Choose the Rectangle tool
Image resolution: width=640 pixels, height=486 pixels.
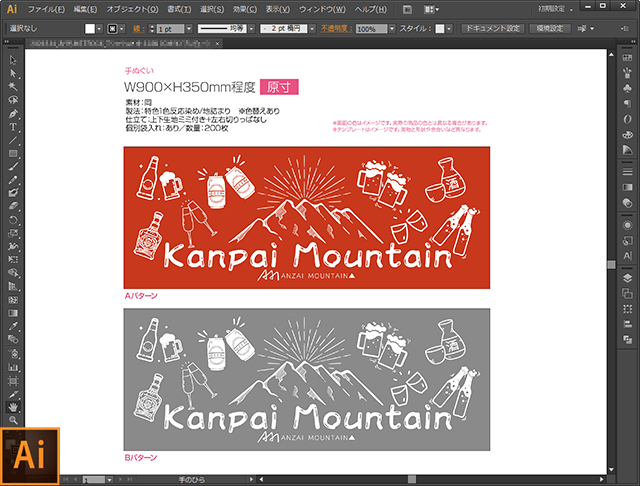pos(13,153)
